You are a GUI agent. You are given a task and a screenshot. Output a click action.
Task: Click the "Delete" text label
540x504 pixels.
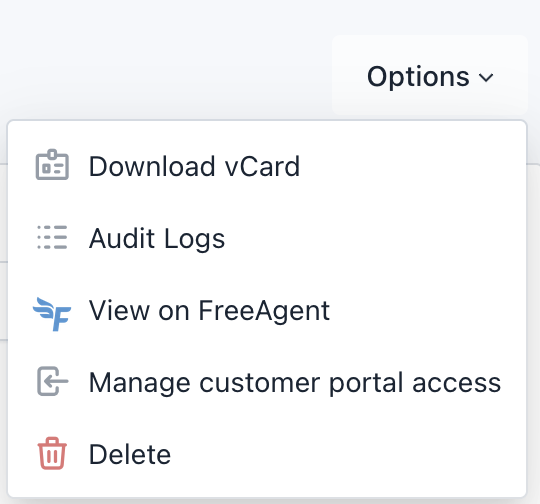click(130, 455)
